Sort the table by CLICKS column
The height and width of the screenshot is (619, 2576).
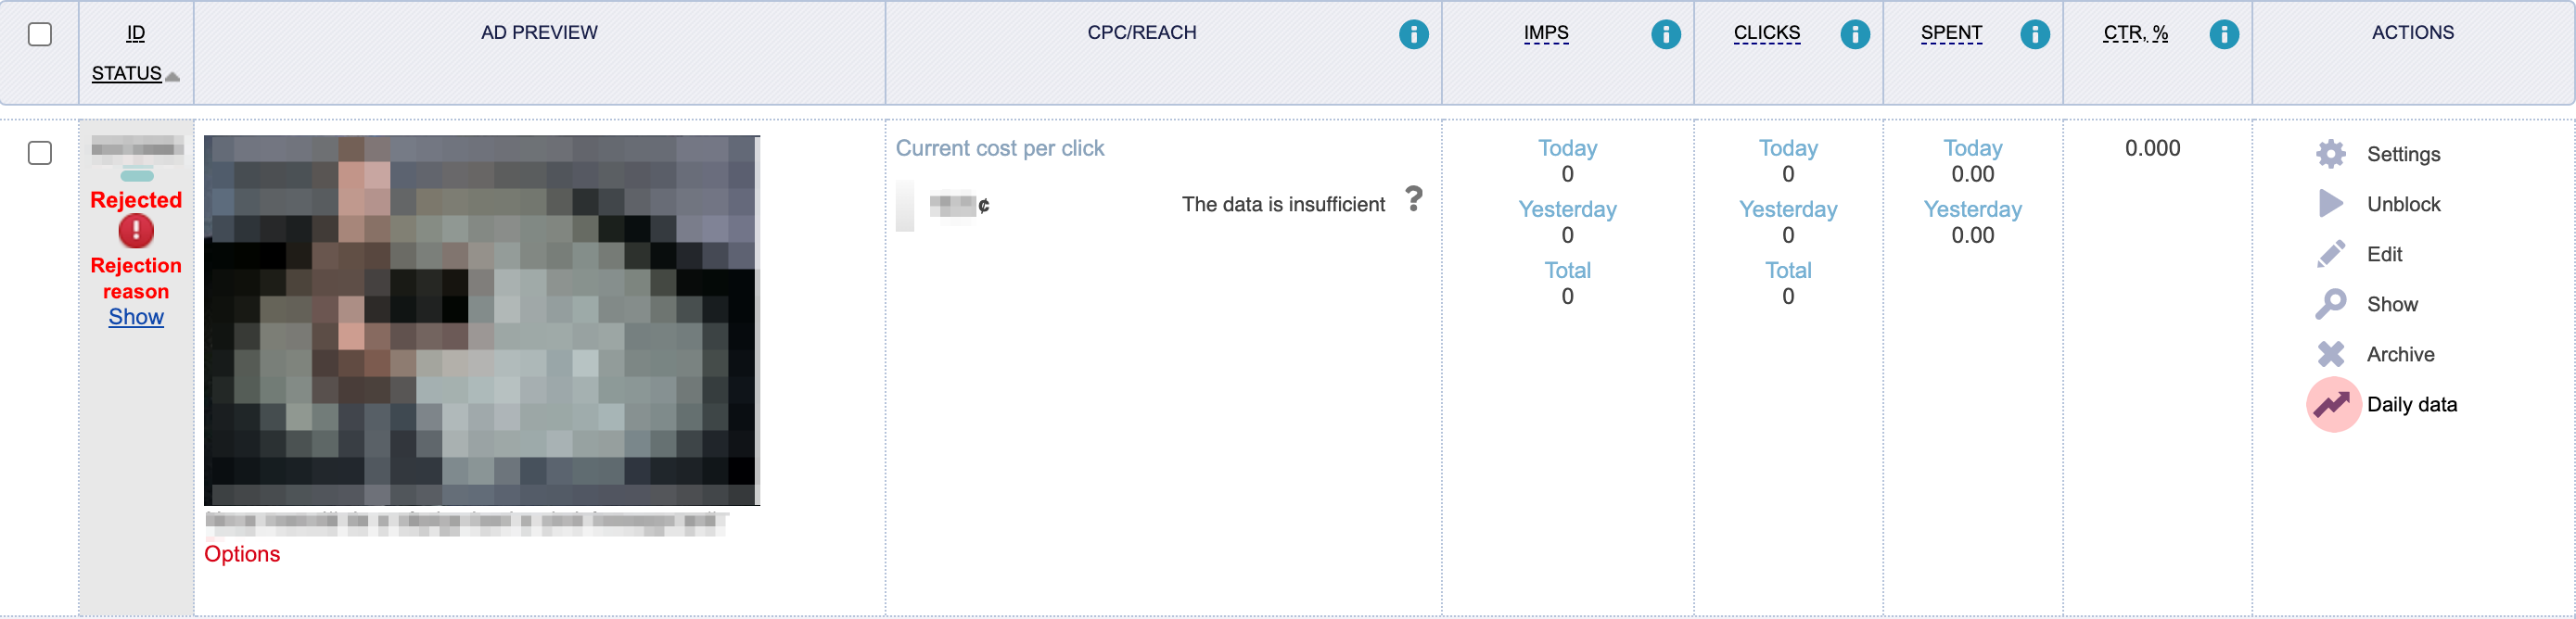coord(1766,33)
